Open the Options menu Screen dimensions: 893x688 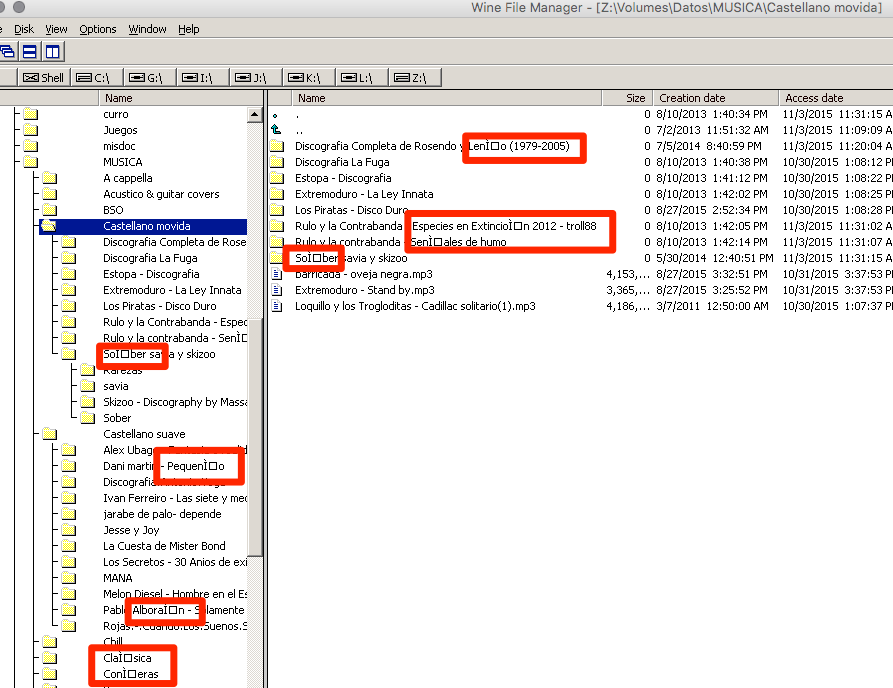pos(97,29)
